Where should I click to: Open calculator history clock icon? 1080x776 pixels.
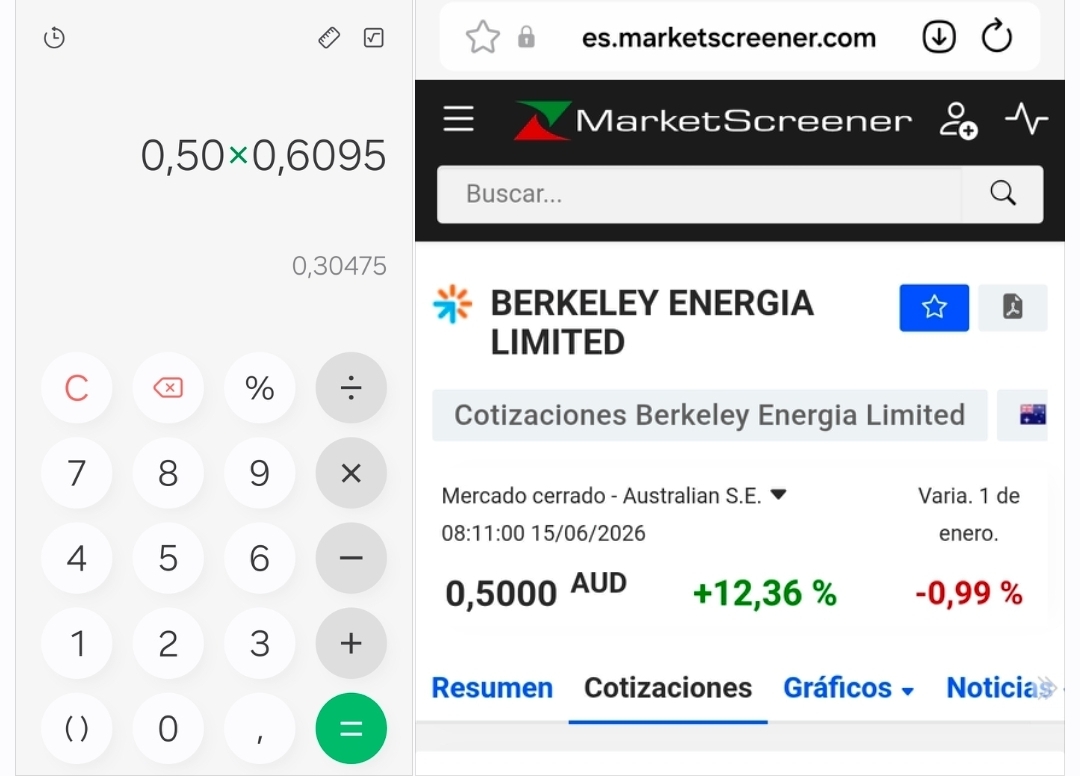(x=54, y=37)
